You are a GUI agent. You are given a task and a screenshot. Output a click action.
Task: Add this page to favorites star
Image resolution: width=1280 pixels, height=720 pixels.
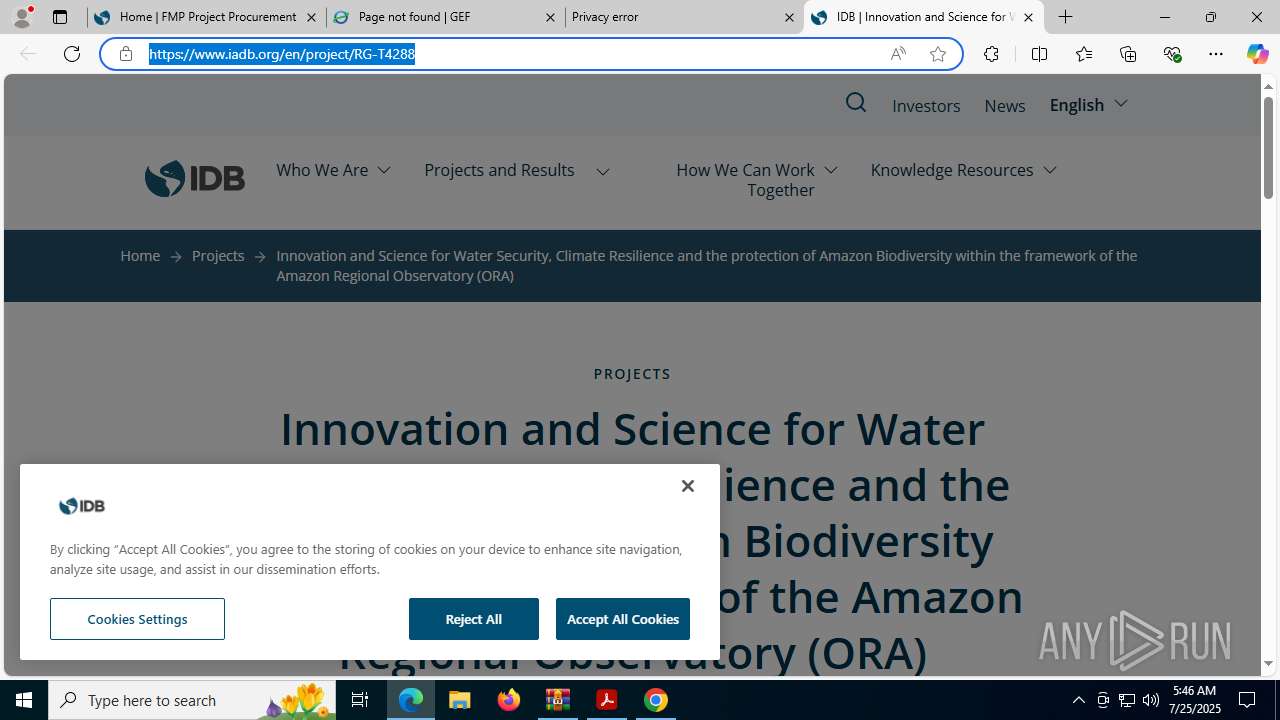pos(938,54)
